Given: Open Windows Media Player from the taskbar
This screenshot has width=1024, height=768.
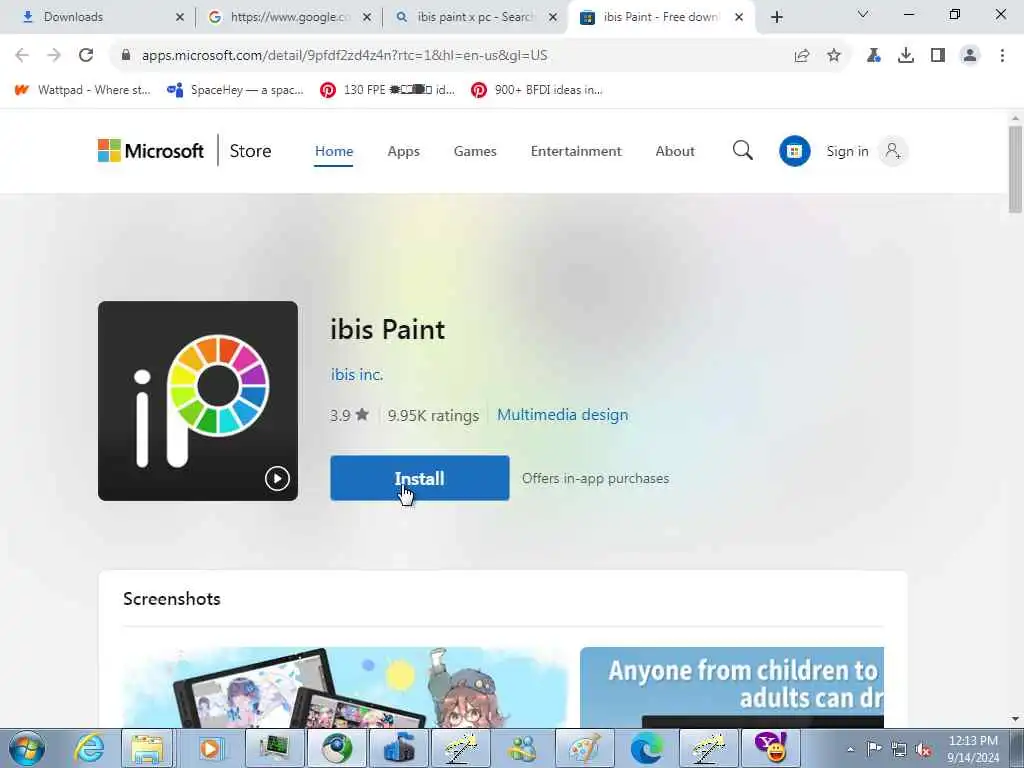Looking at the screenshot, I should (x=210, y=748).
